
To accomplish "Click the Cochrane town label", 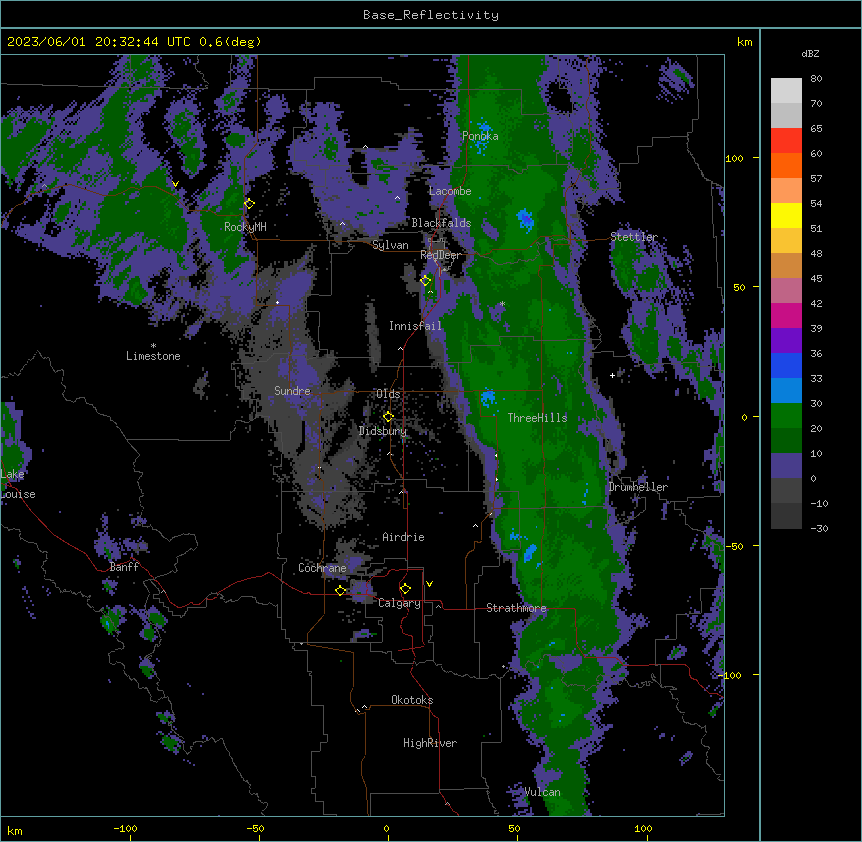I will [x=322, y=568].
